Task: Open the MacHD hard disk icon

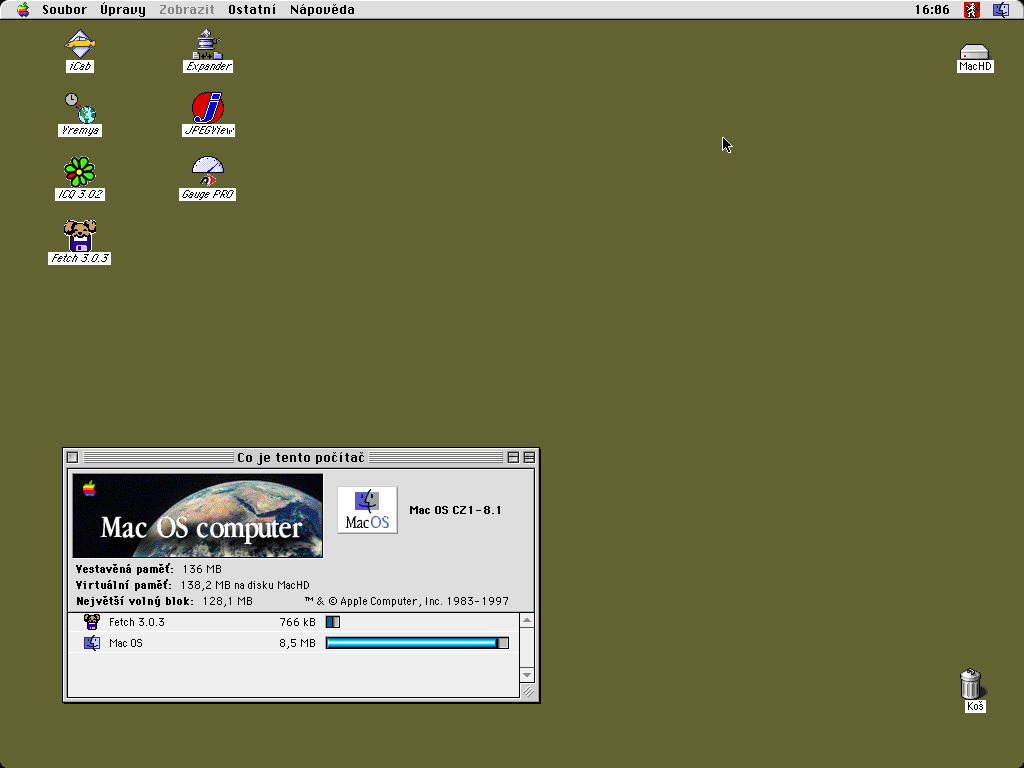Action: tap(974, 52)
